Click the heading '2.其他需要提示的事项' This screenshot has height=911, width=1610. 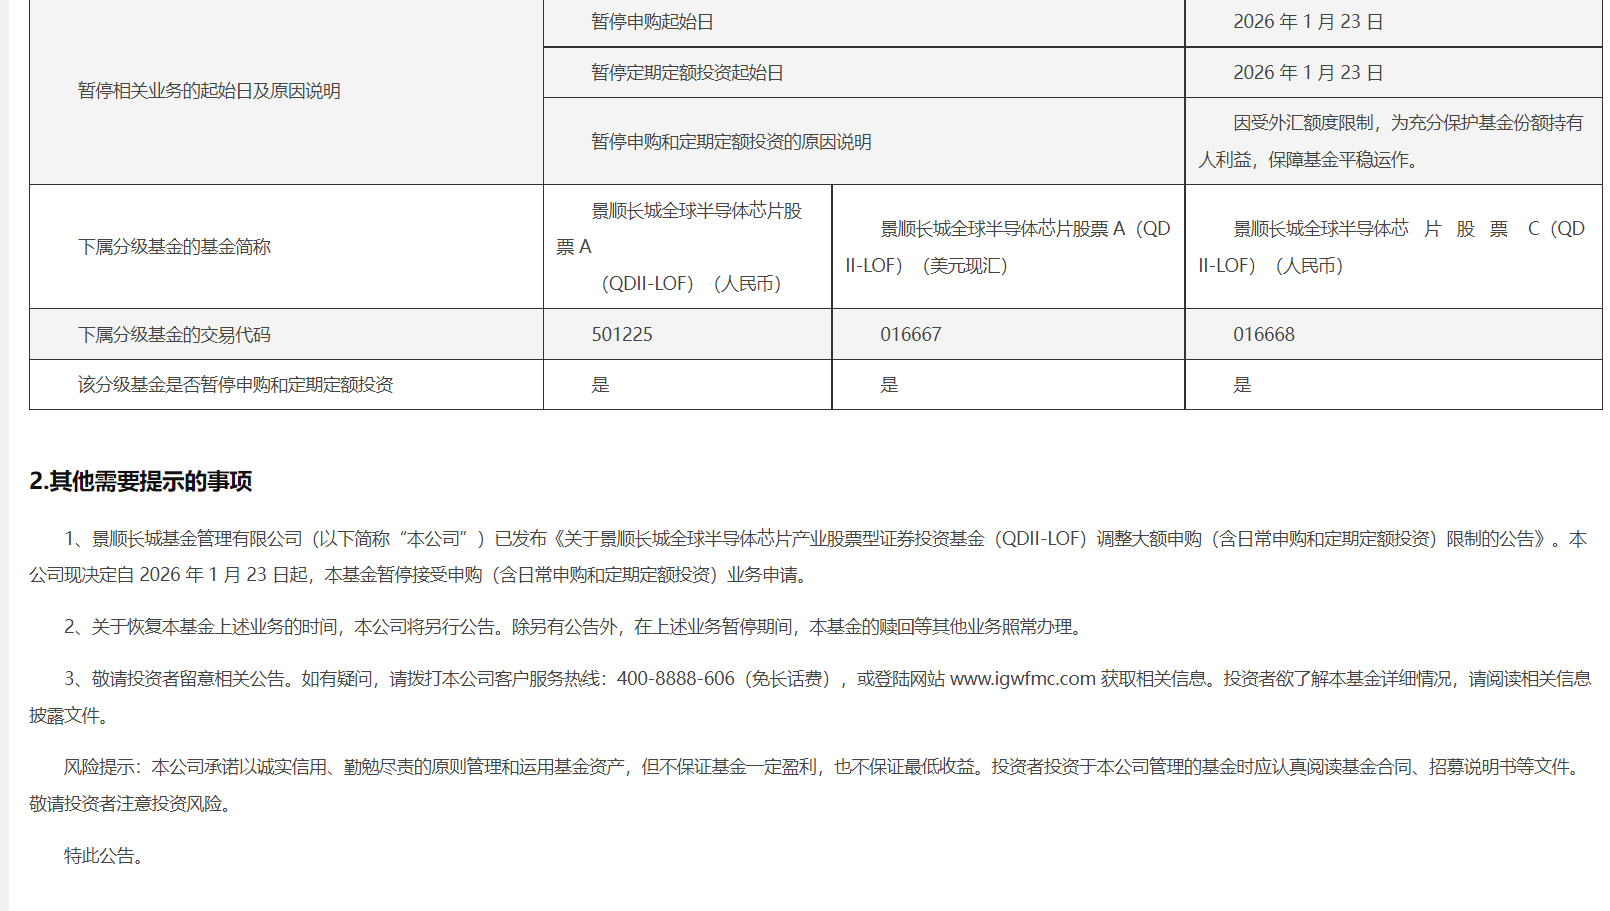click(x=141, y=481)
